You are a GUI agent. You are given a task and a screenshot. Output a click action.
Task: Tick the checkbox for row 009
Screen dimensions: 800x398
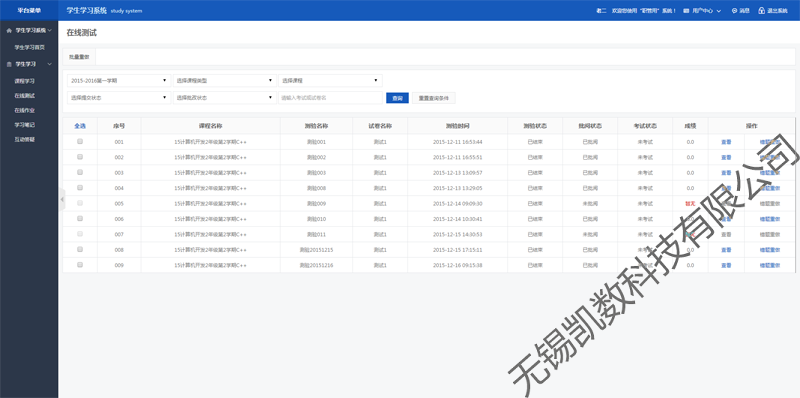coord(80,265)
